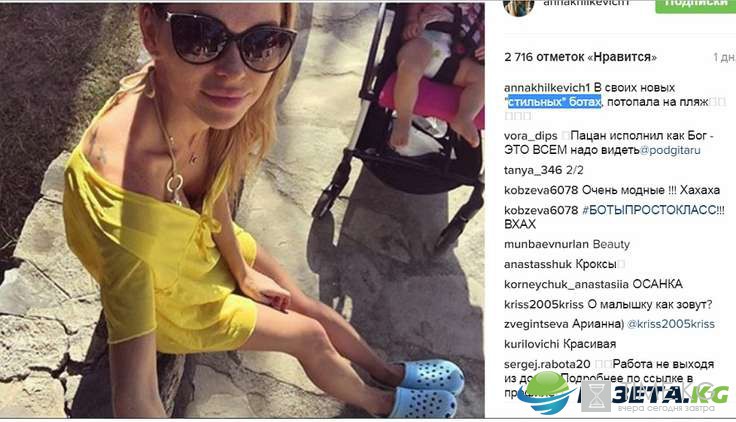
Task: Open munbaevnurlan commenter profile
Action: tap(546, 245)
